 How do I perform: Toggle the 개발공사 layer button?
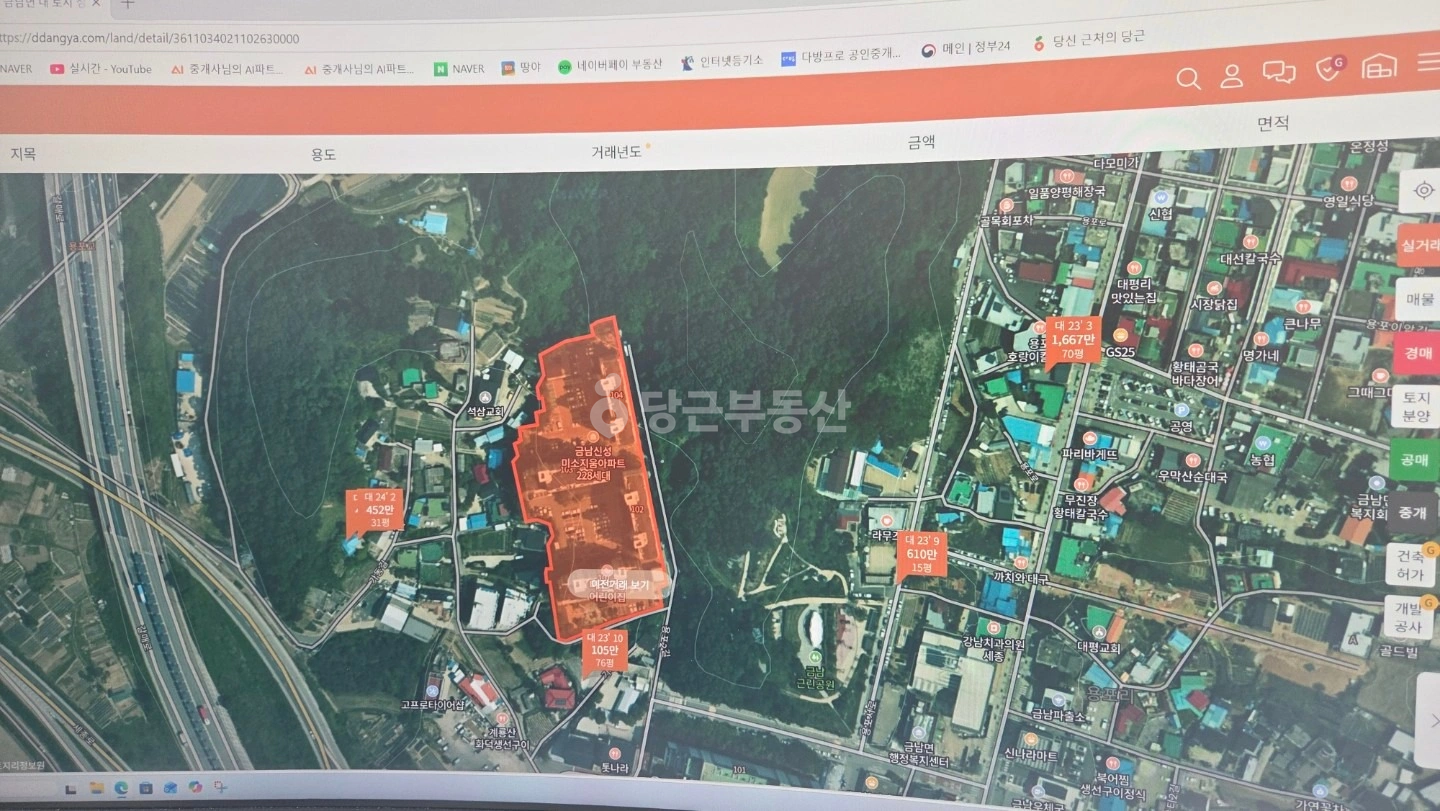point(1409,617)
